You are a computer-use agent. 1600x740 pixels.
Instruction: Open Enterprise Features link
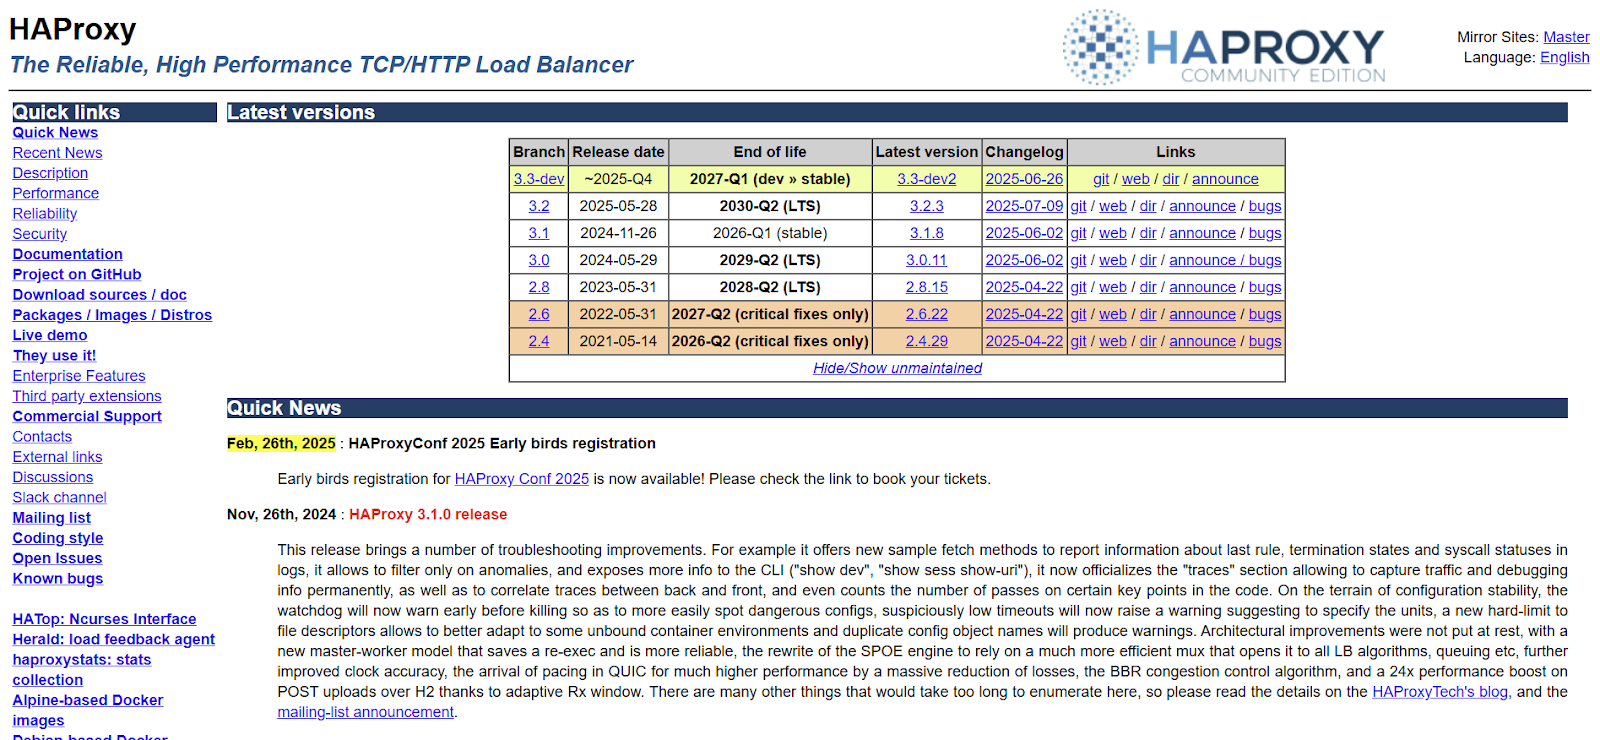(79, 376)
